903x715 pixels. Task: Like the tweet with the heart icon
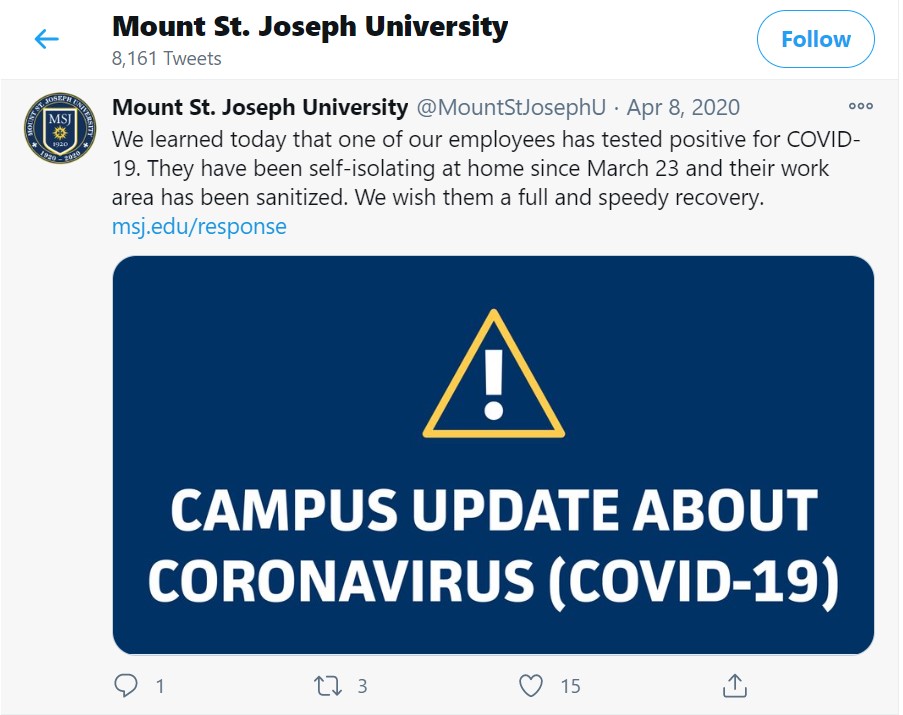point(530,685)
